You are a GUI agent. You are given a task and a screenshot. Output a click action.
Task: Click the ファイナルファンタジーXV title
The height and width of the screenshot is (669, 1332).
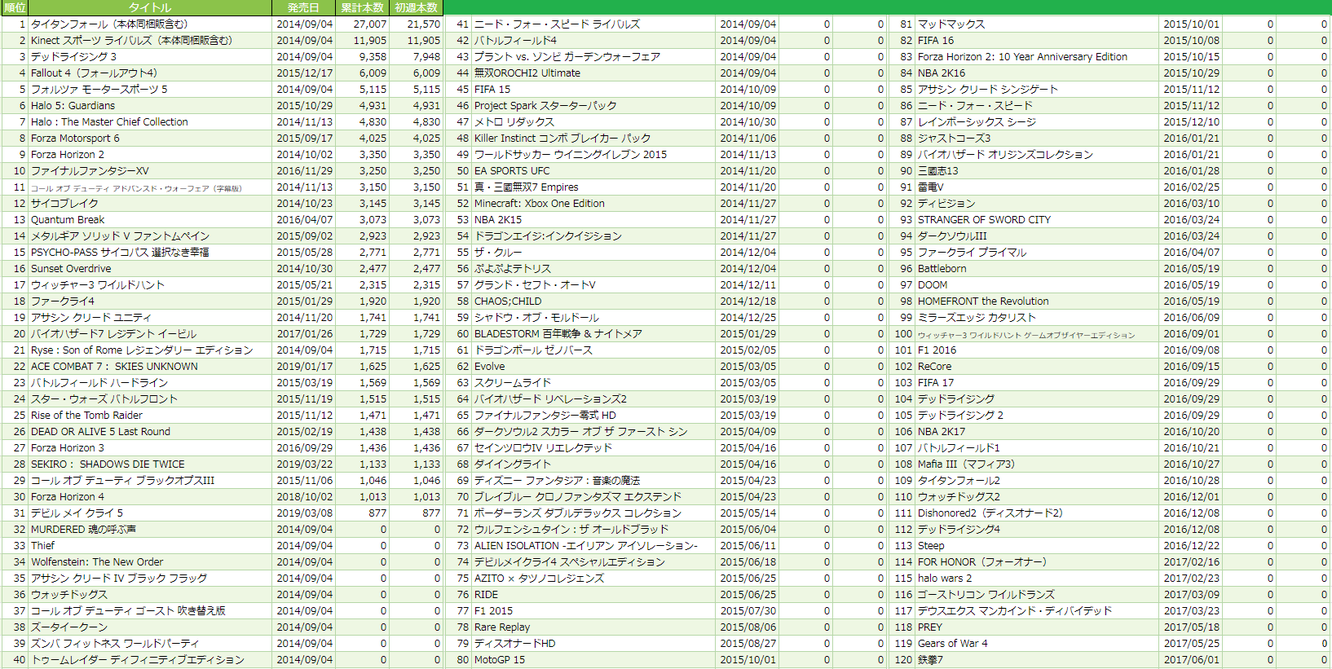(x=90, y=171)
